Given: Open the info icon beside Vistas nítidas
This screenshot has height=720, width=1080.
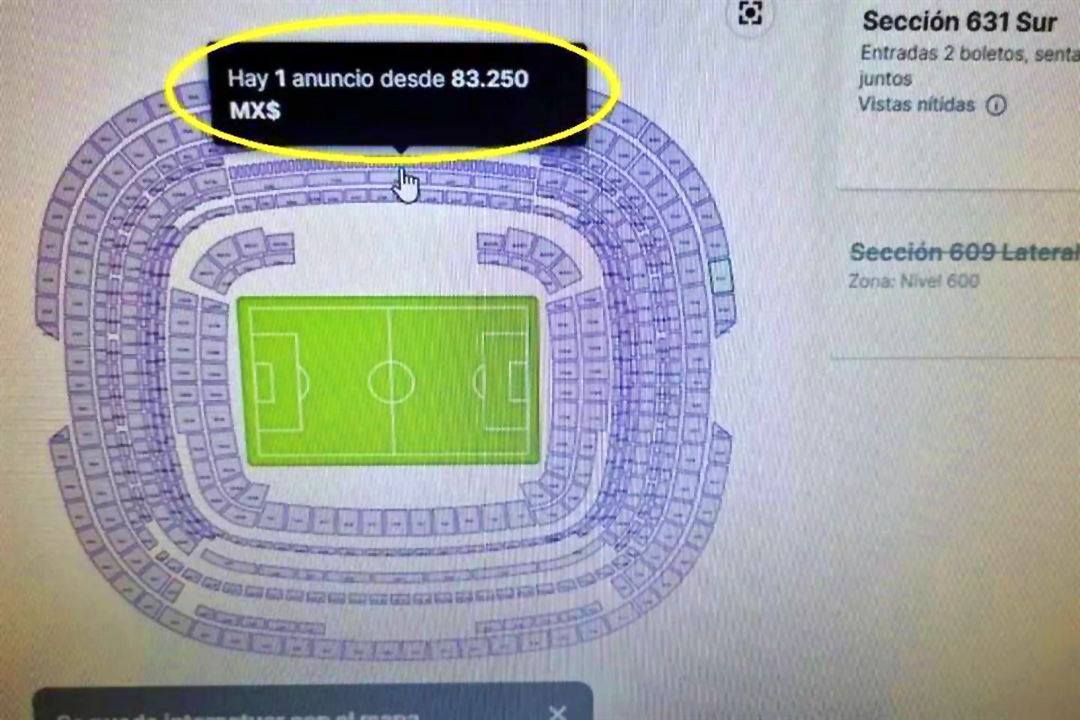Looking at the screenshot, I should point(996,105).
